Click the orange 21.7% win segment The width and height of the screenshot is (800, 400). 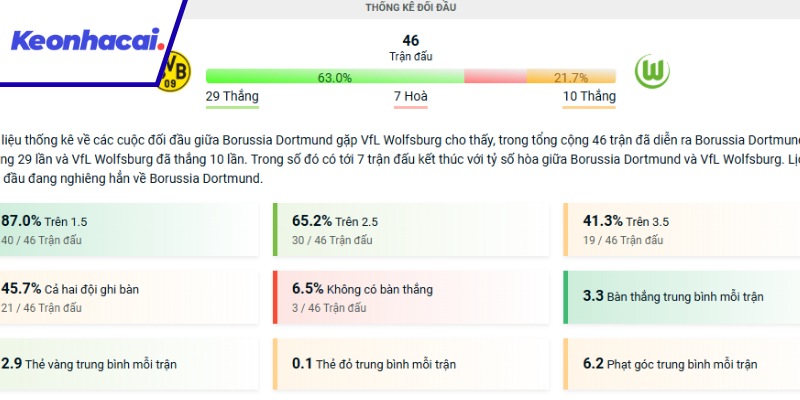(571, 77)
